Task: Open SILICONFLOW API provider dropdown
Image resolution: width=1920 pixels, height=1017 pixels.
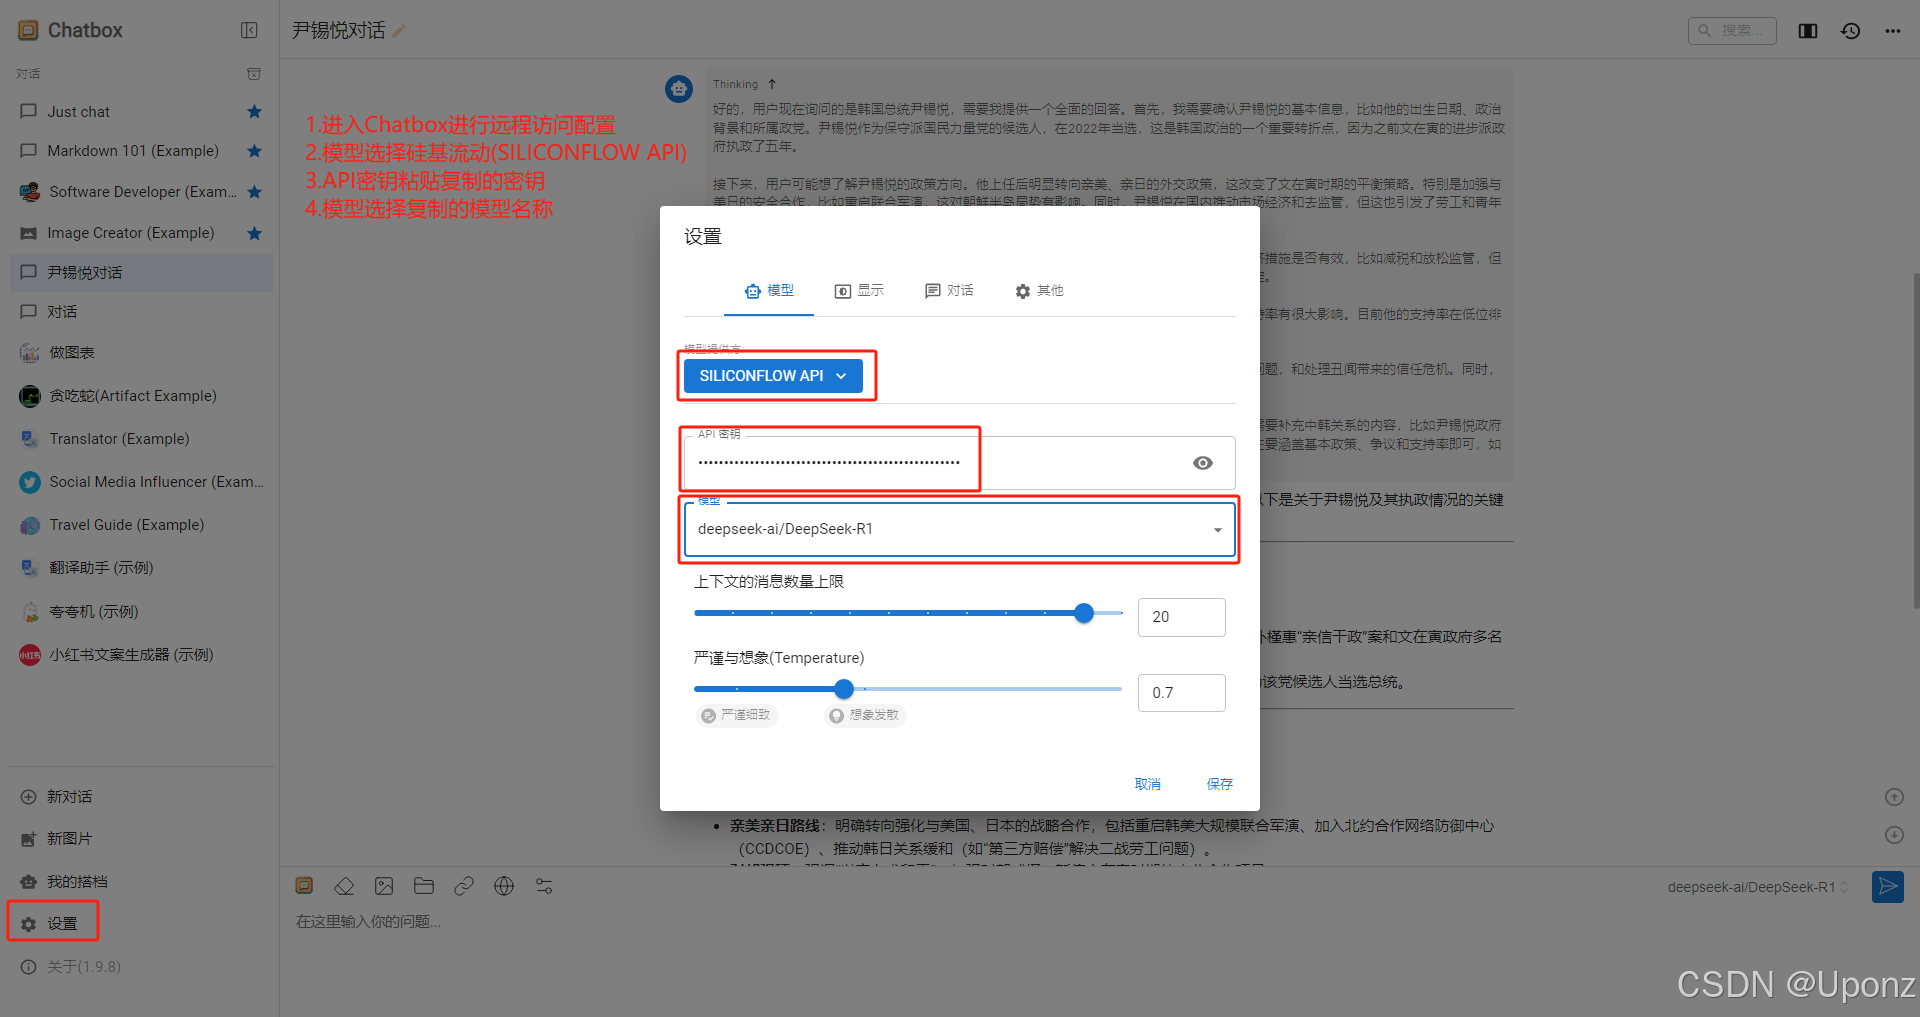Action: [773, 376]
